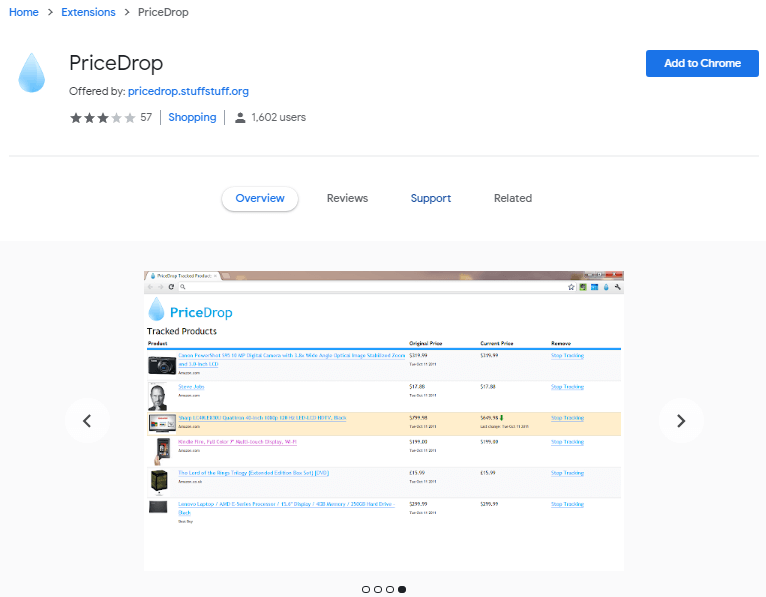766x597 pixels.
Task: Click the PriceDrop breadcrumb text
Action: point(163,12)
